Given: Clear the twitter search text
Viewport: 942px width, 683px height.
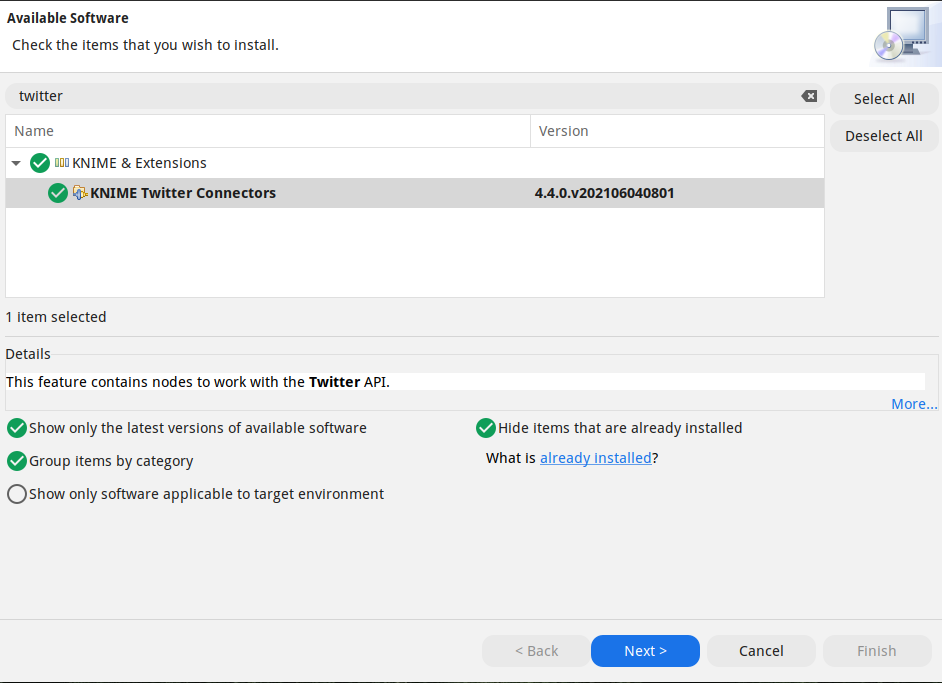Looking at the screenshot, I should [x=808, y=96].
